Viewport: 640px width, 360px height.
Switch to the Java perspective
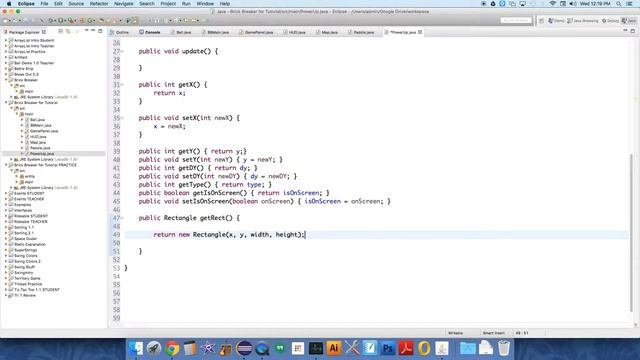coord(629,20)
